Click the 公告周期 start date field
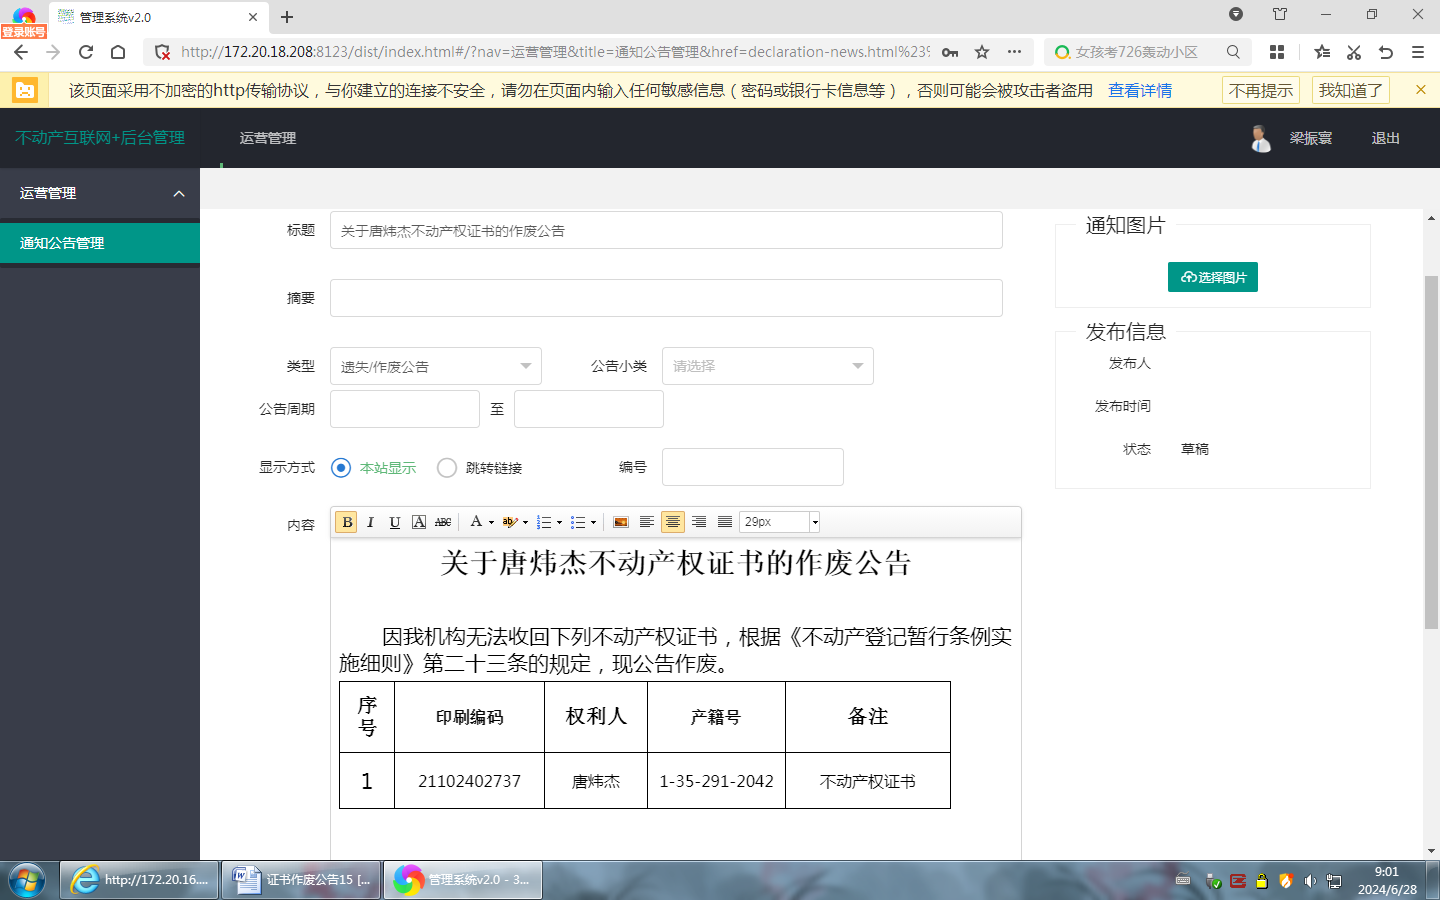 click(x=405, y=409)
